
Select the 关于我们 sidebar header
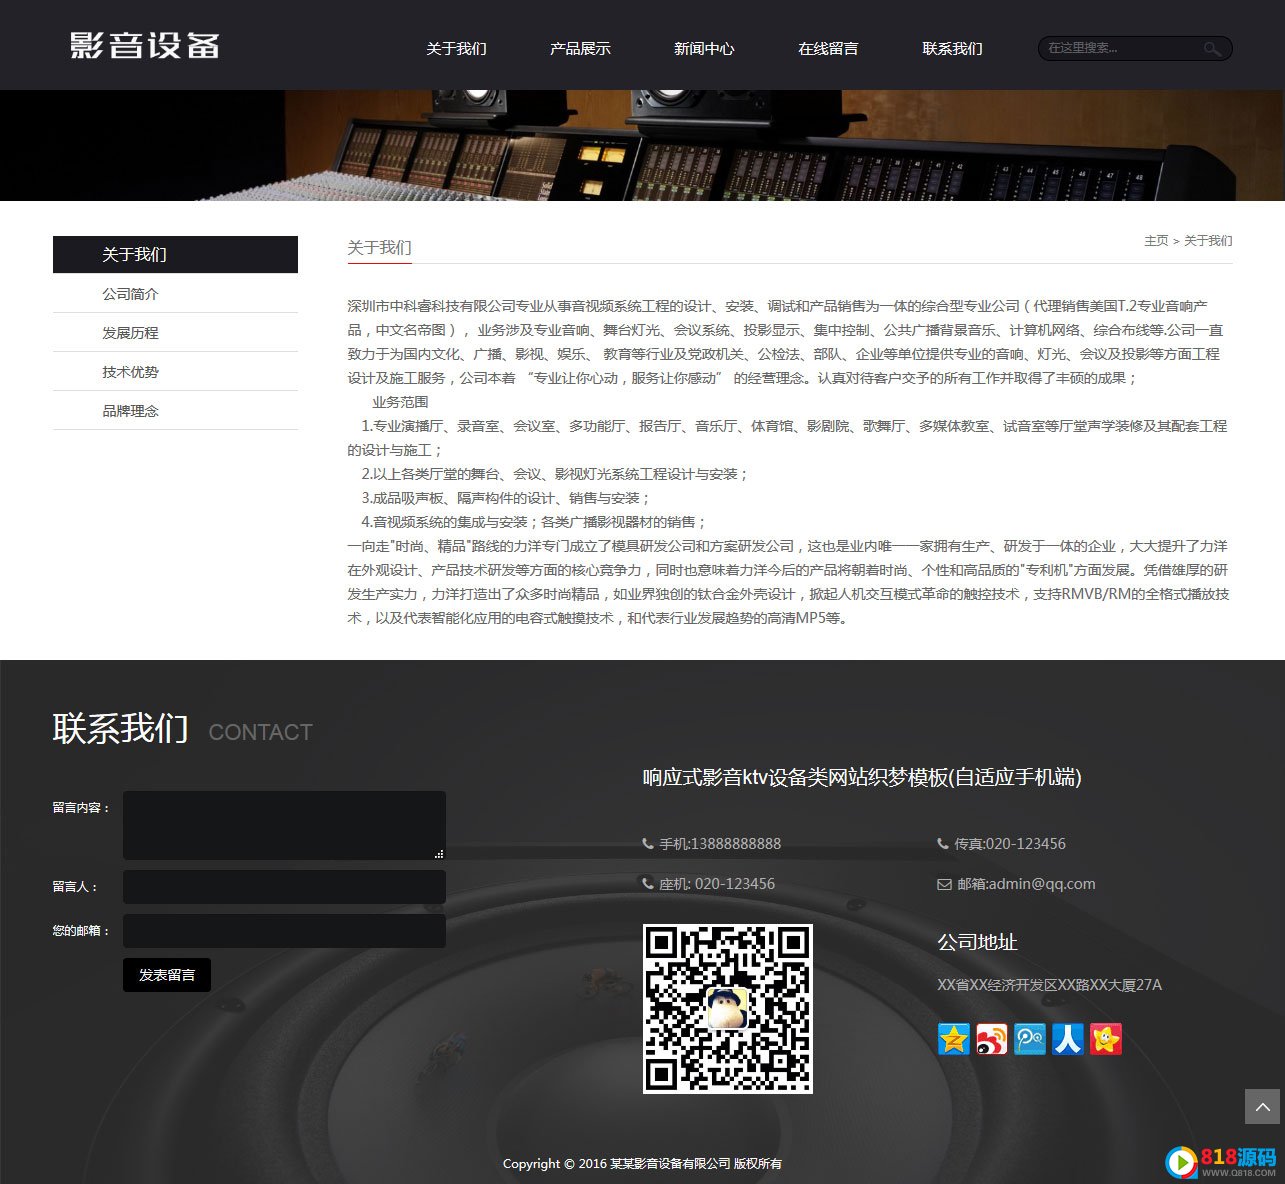tap(175, 254)
